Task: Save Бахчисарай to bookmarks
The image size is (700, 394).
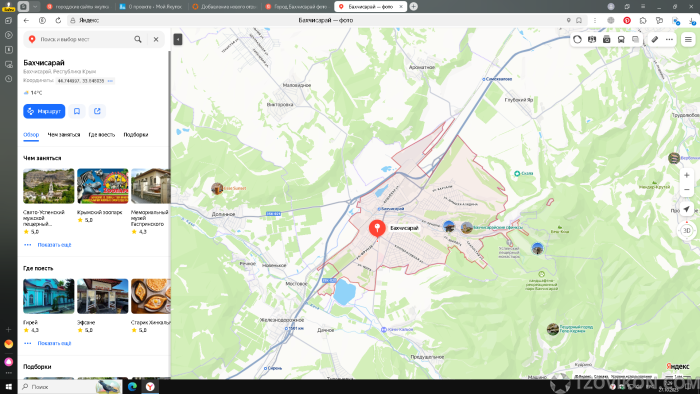Action: pyautogui.click(x=77, y=111)
